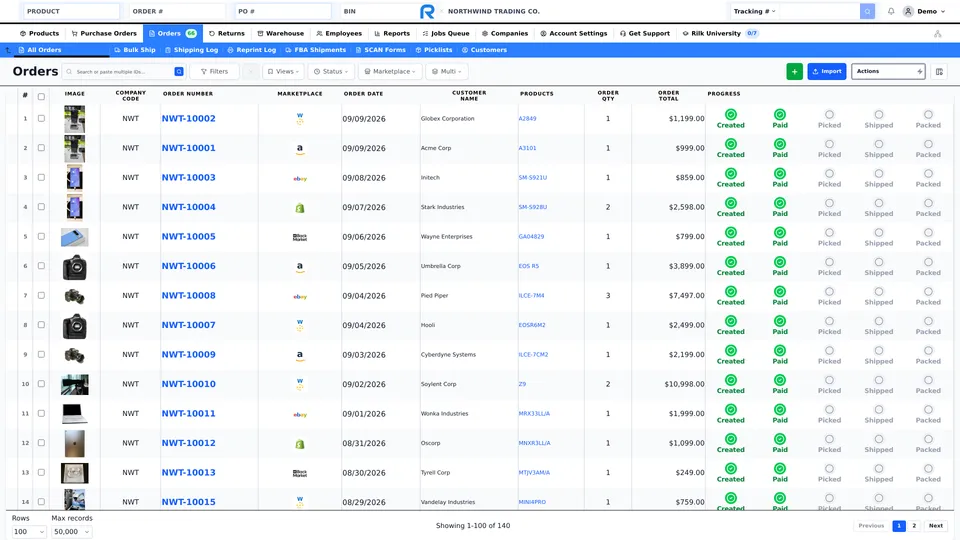Click the Paid progress check for NWT-10011
960x540 pixels.
pyautogui.click(x=779, y=410)
